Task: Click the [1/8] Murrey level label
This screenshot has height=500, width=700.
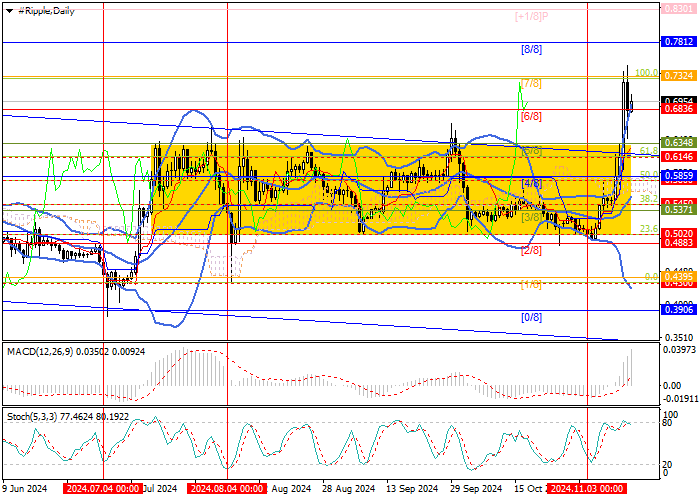Action: (x=531, y=284)
